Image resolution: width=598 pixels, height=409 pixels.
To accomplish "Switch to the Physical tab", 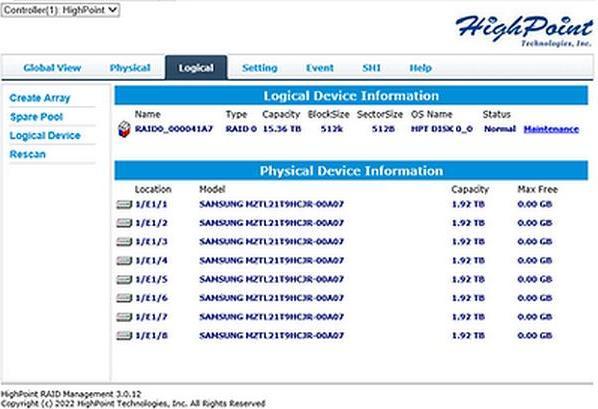I will pos(130,68).
